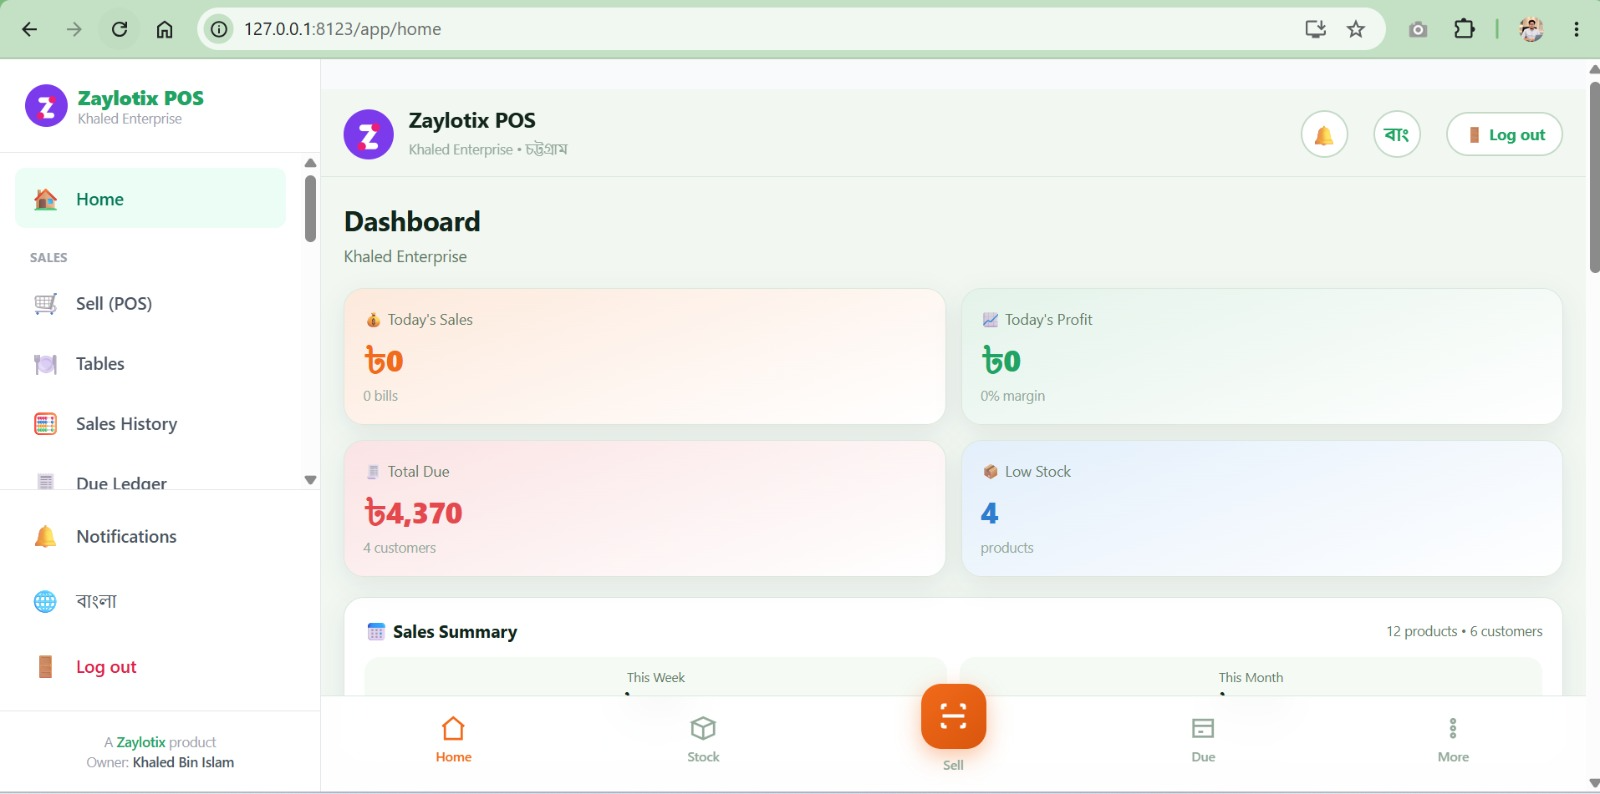Select the This Week summary panel
This screenshot has height=794, width=1600.
tap(655, 677)
